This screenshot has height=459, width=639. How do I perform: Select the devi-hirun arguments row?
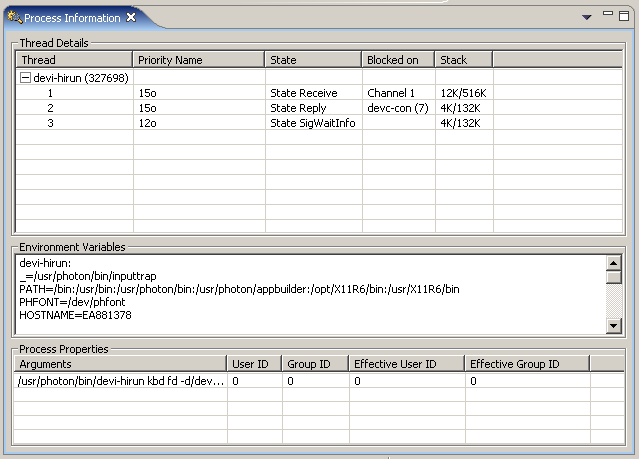pyautogui.click(x=120, y=381)
